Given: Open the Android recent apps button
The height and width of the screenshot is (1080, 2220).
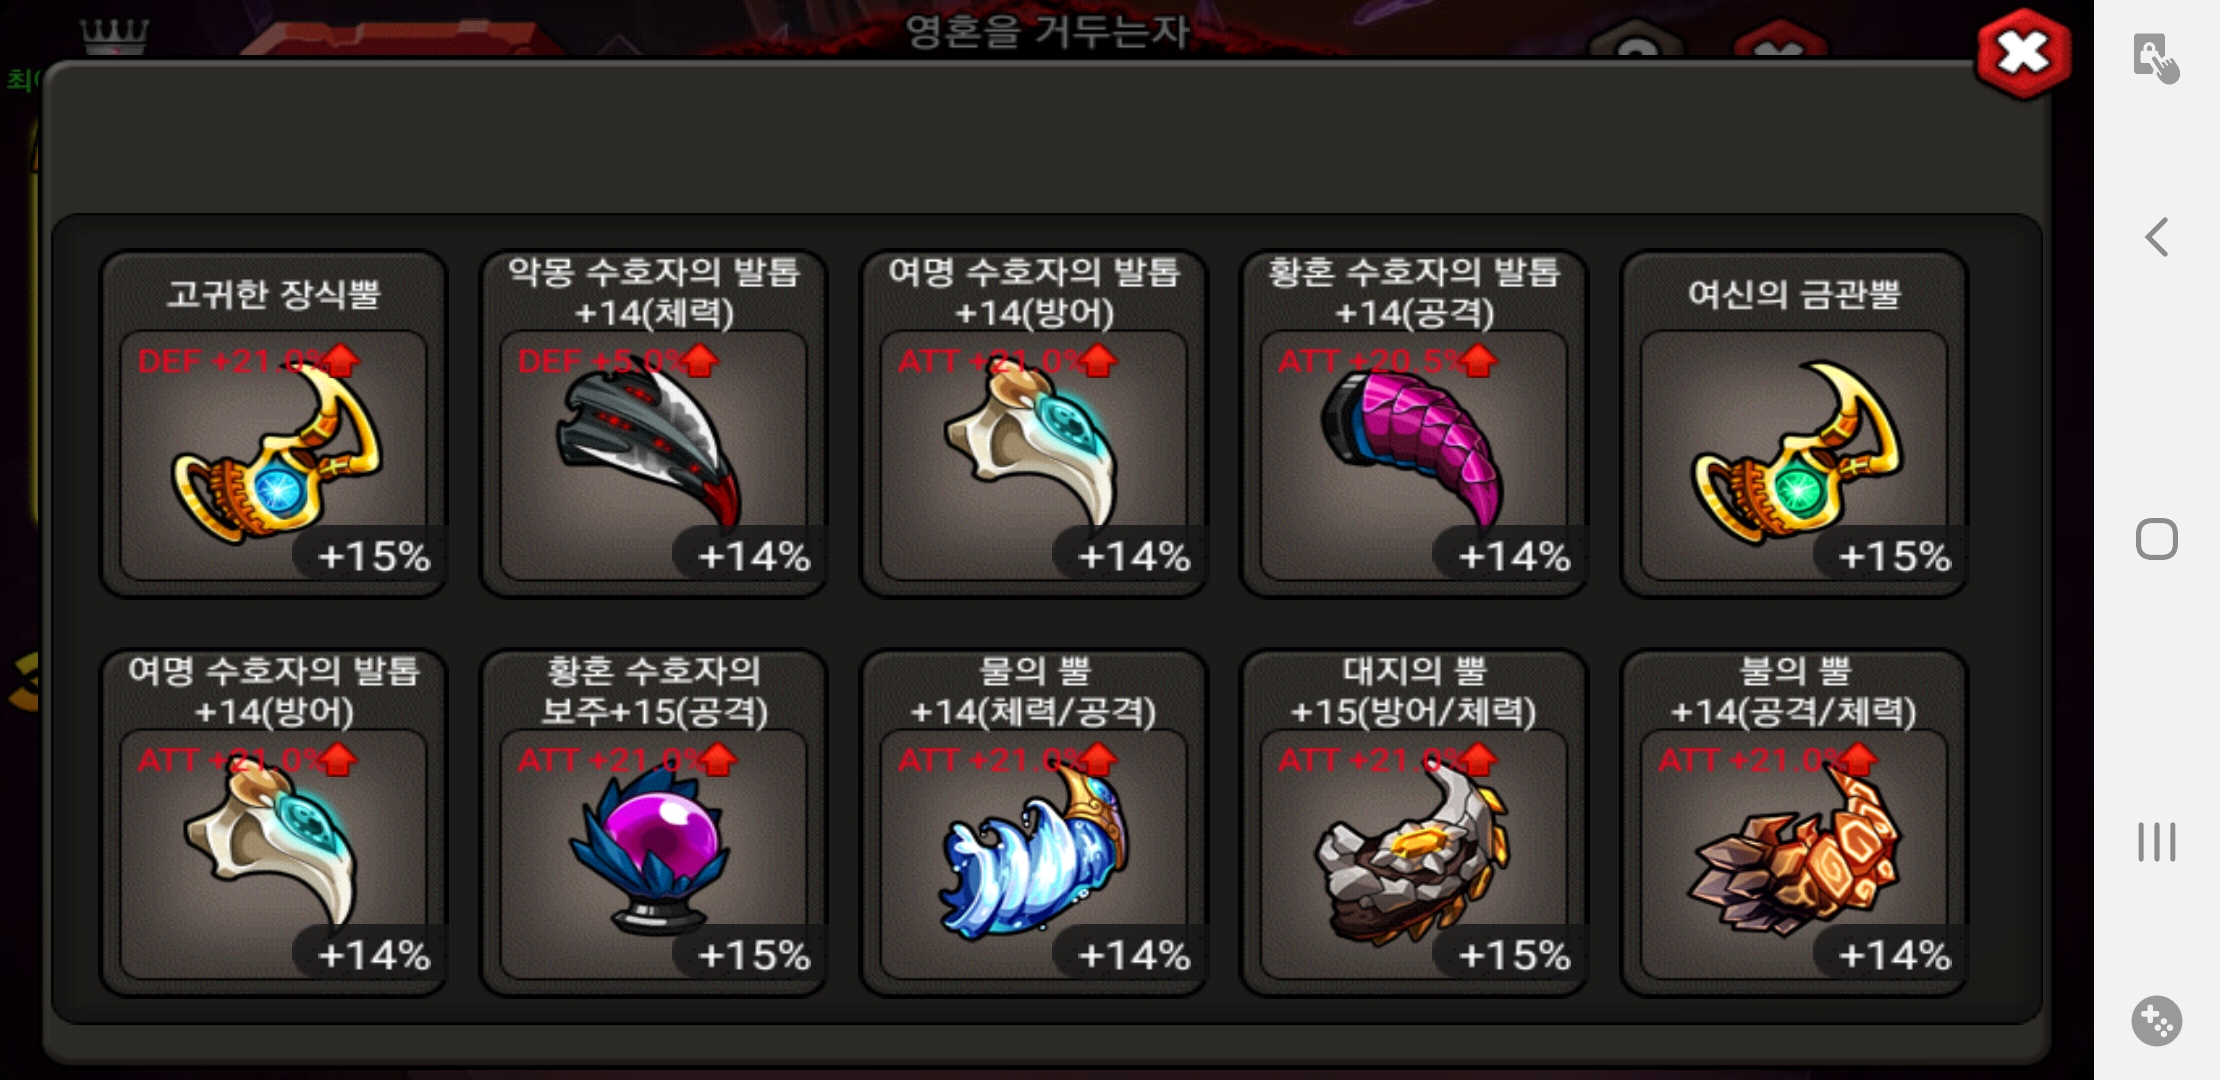Looking at the screenshot, I should pos(2157,842).
